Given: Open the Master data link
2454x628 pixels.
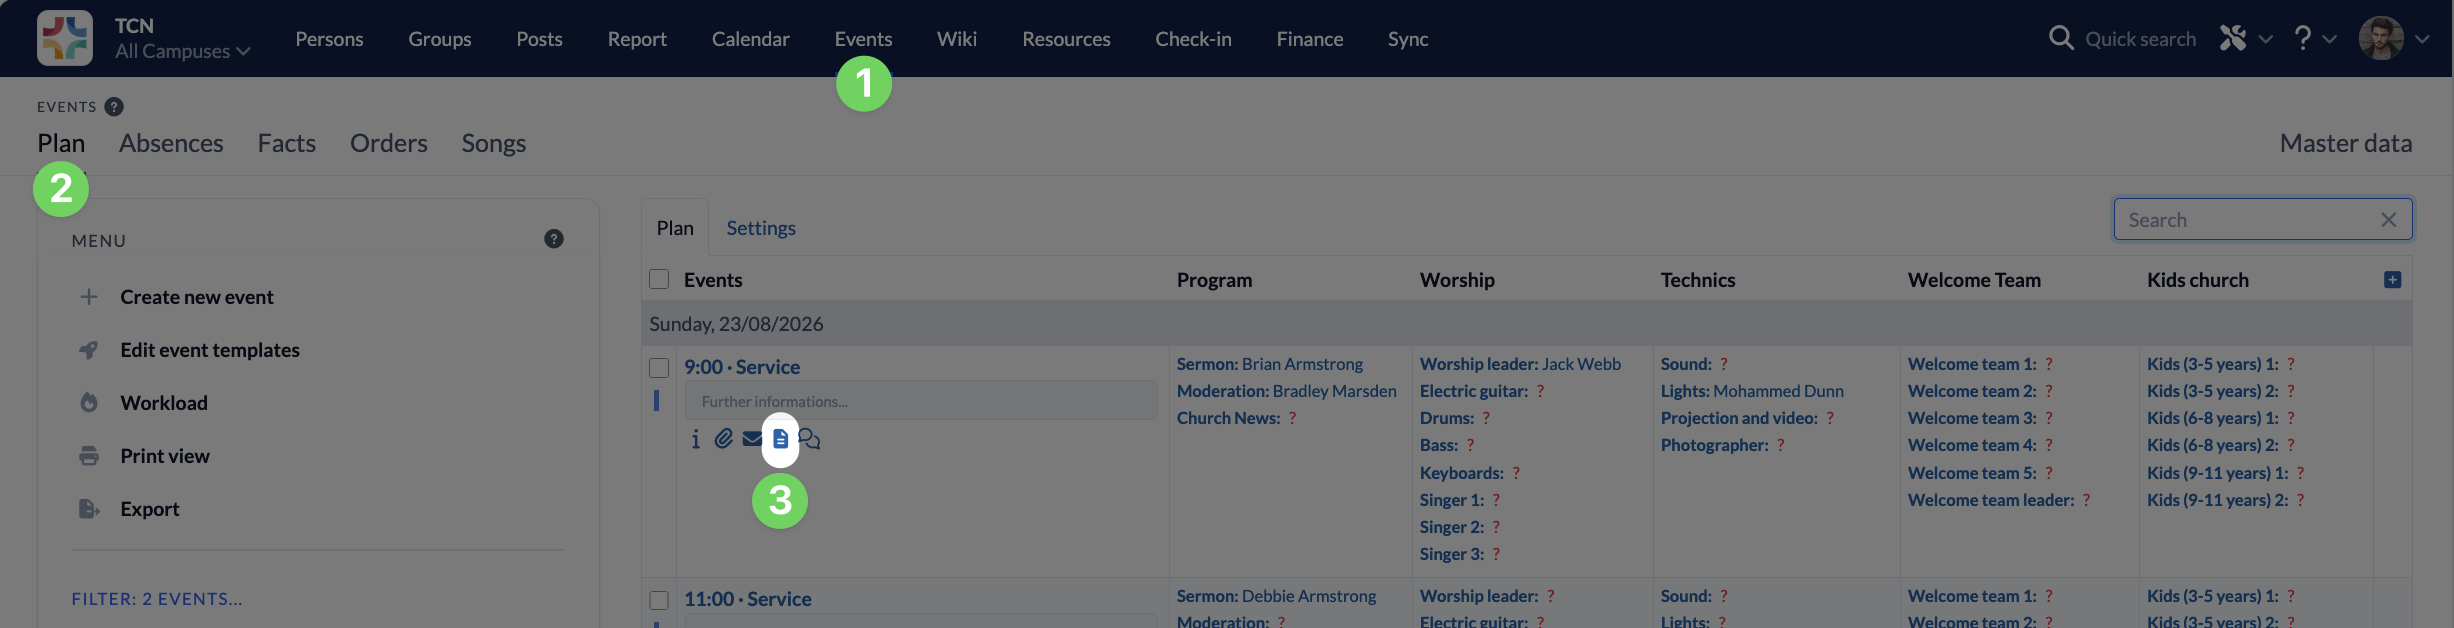Looking at the screenshot, I should 2346,143.
